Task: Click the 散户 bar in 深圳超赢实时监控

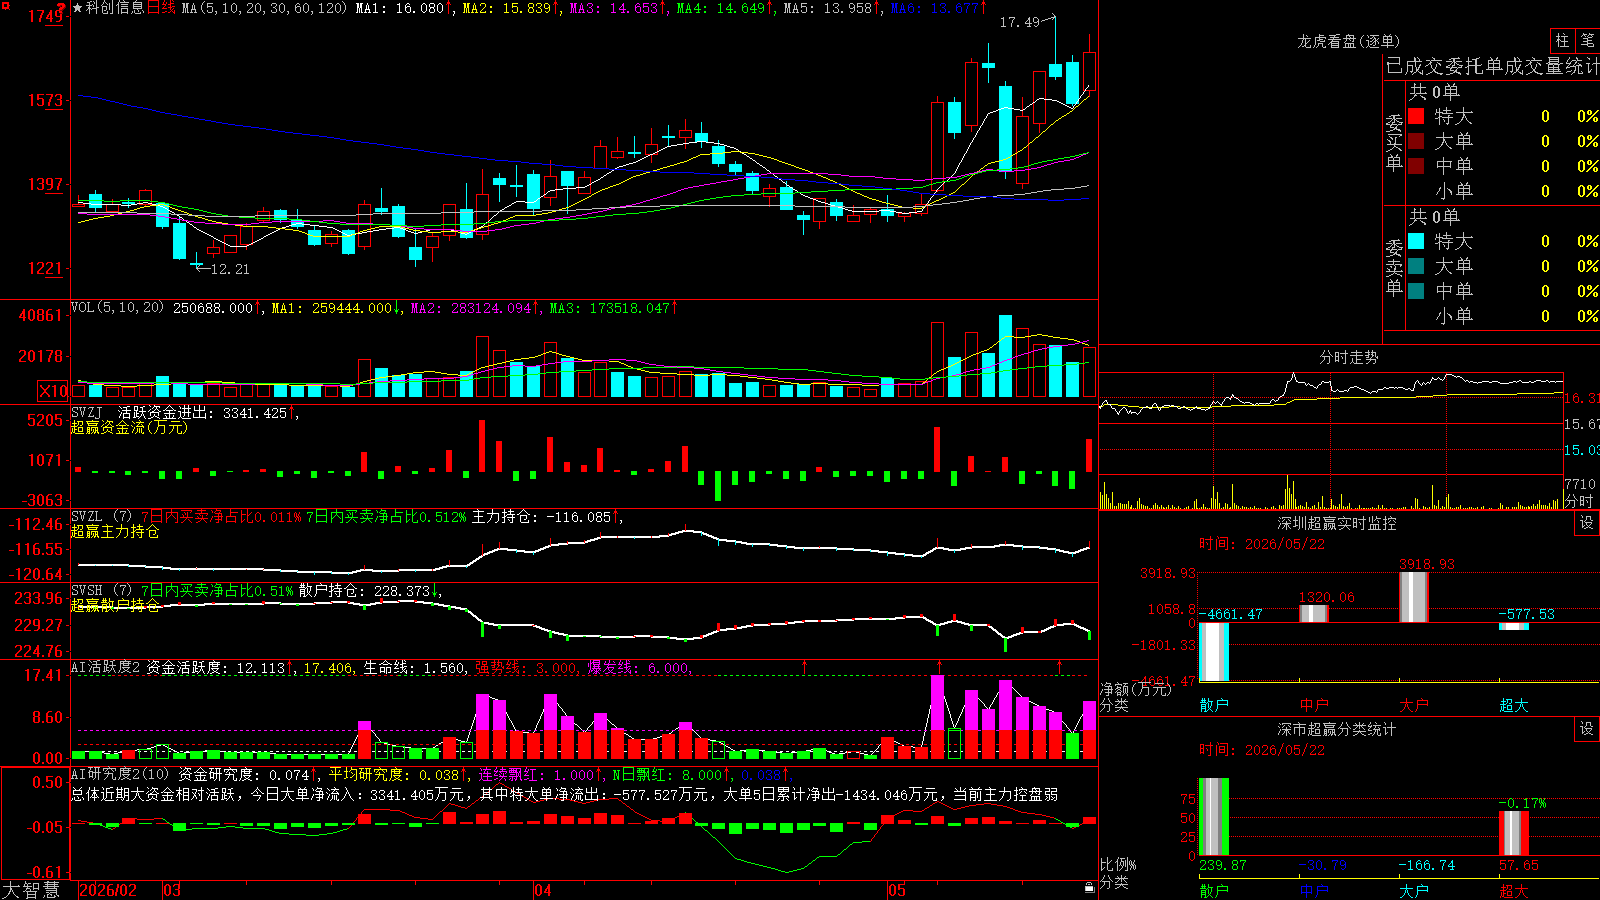Action: tap(1214, 652)
